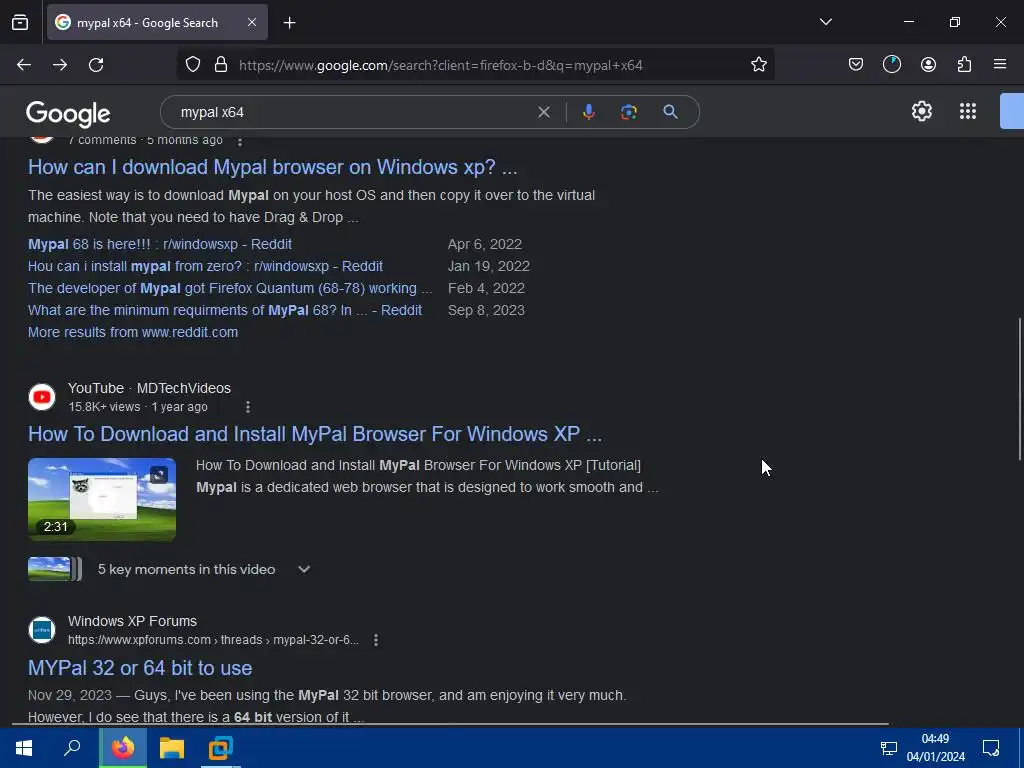Open 'Hou can i install mypal from zero' link

[x=205, y=266]
